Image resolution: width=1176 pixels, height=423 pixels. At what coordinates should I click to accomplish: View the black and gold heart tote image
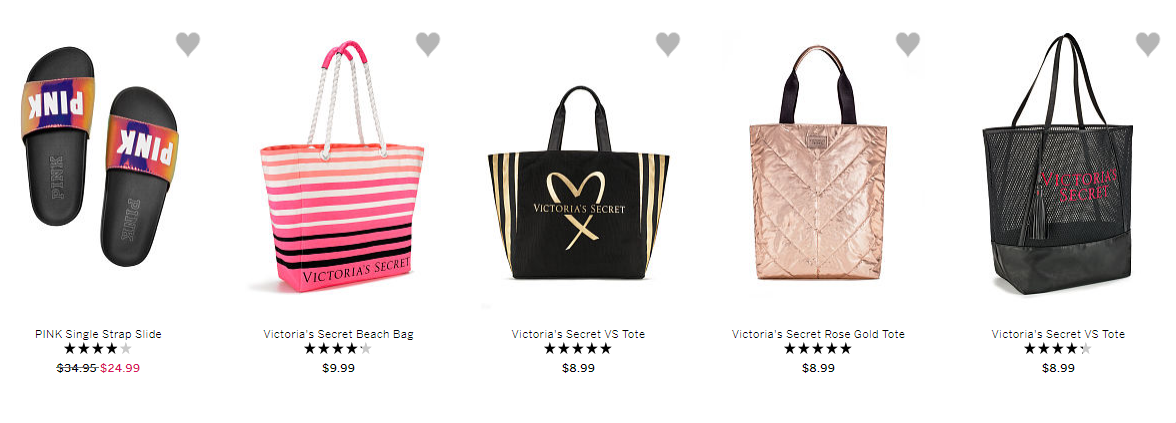coord(578,182)
